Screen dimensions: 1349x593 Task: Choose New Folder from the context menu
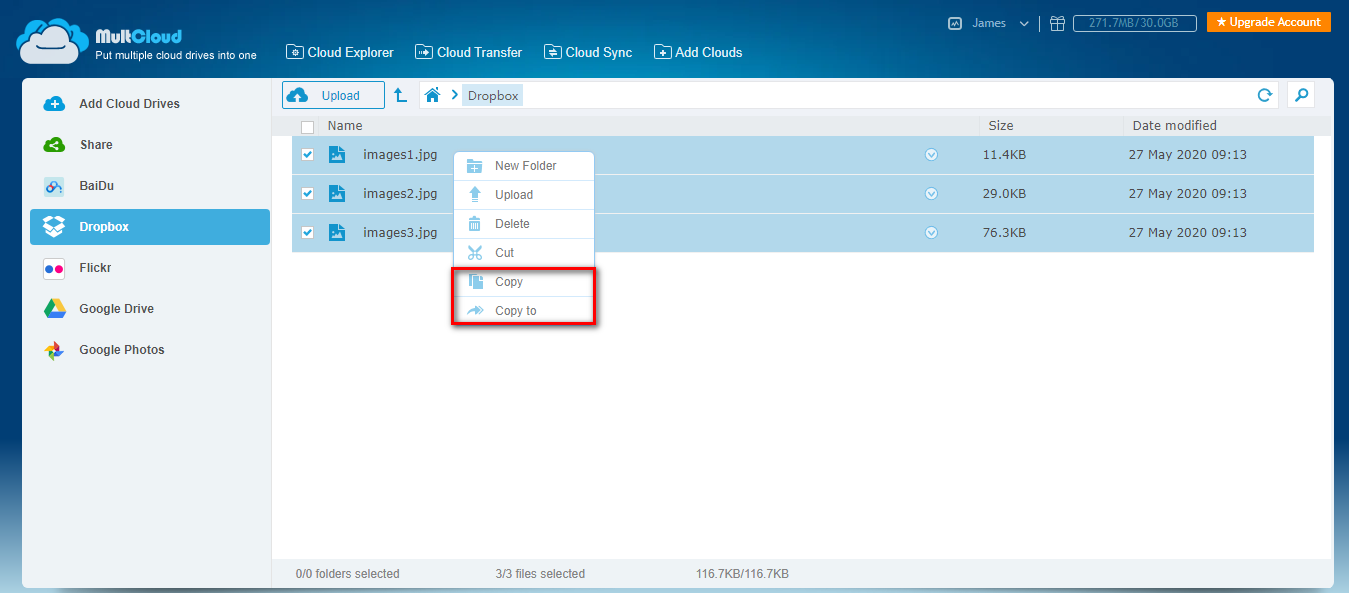(x=524, y=166)
